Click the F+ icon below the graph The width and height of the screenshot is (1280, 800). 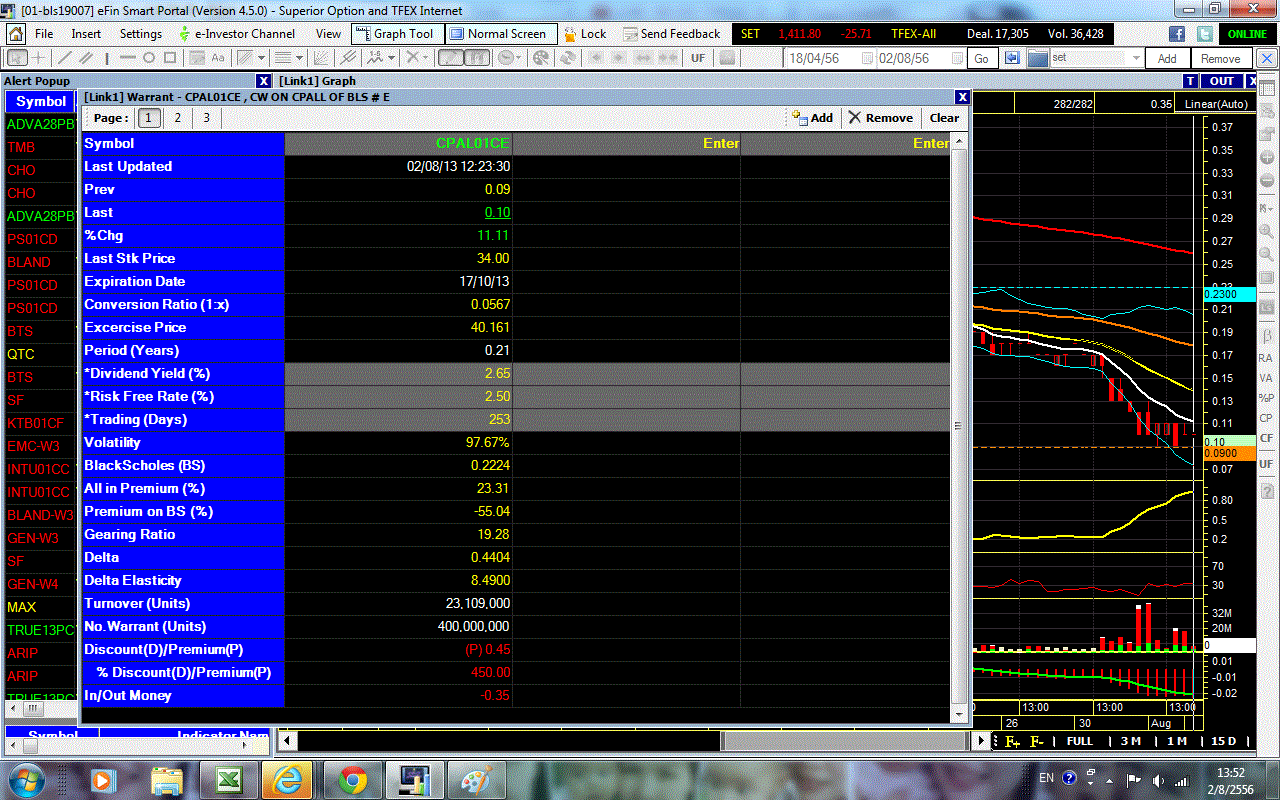pos(1012,741)
